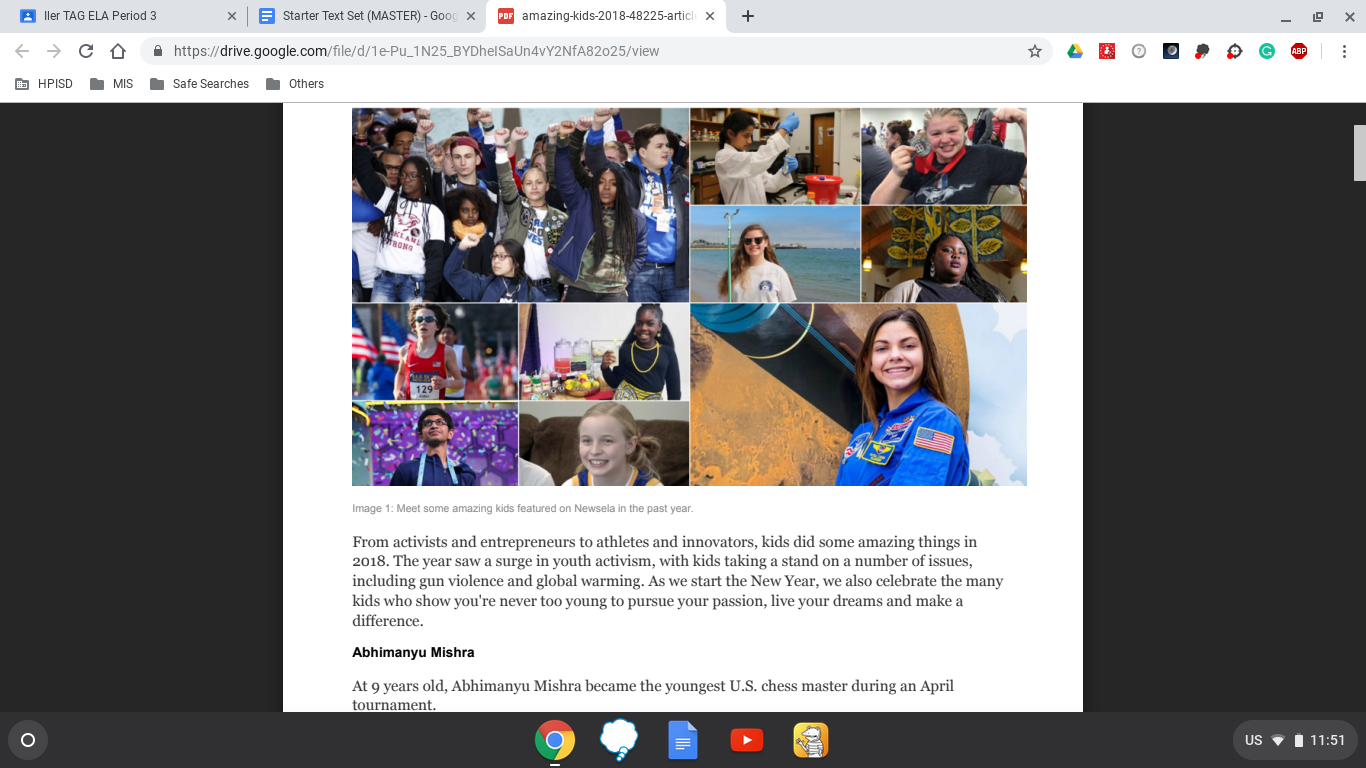The width and height of the screenshot is (1366, 768).
Task: Open the Adblock Plus extension
Action: 1299,51
